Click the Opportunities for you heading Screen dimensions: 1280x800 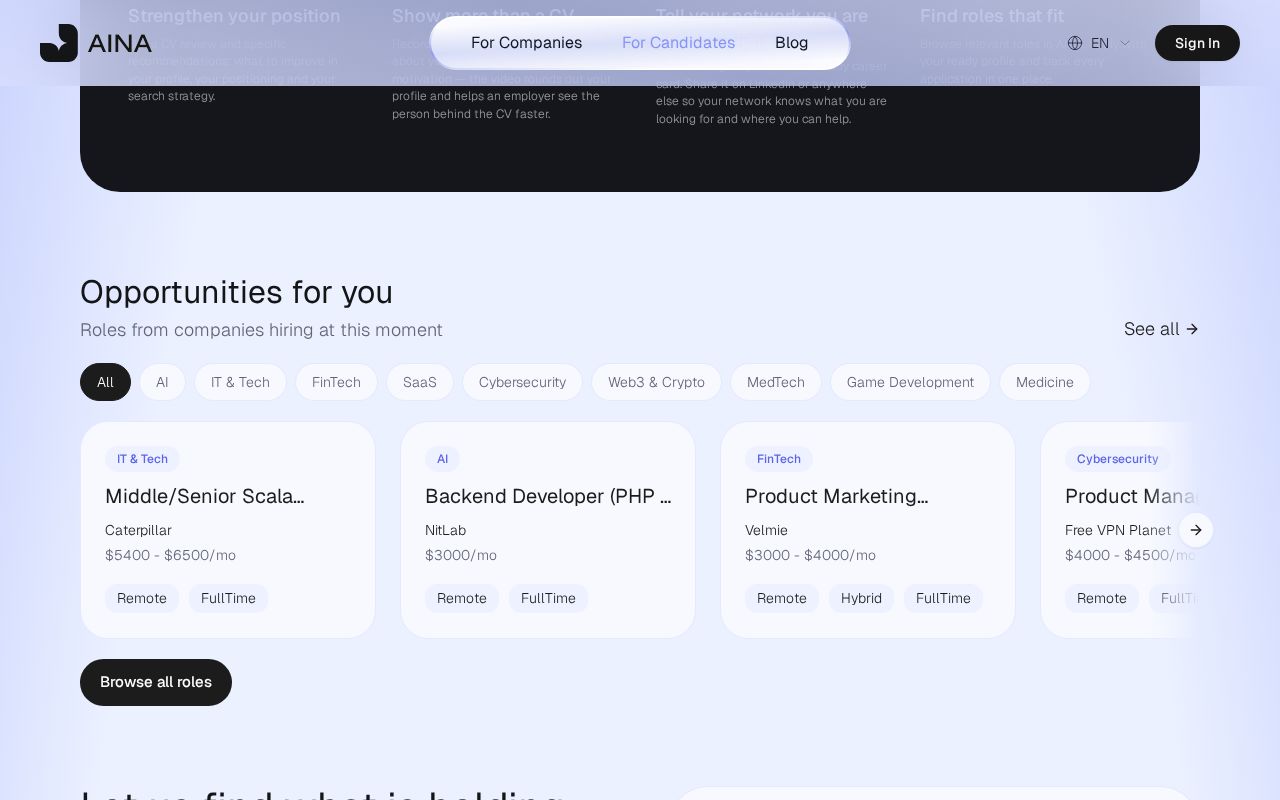click(x=236, y=292)
